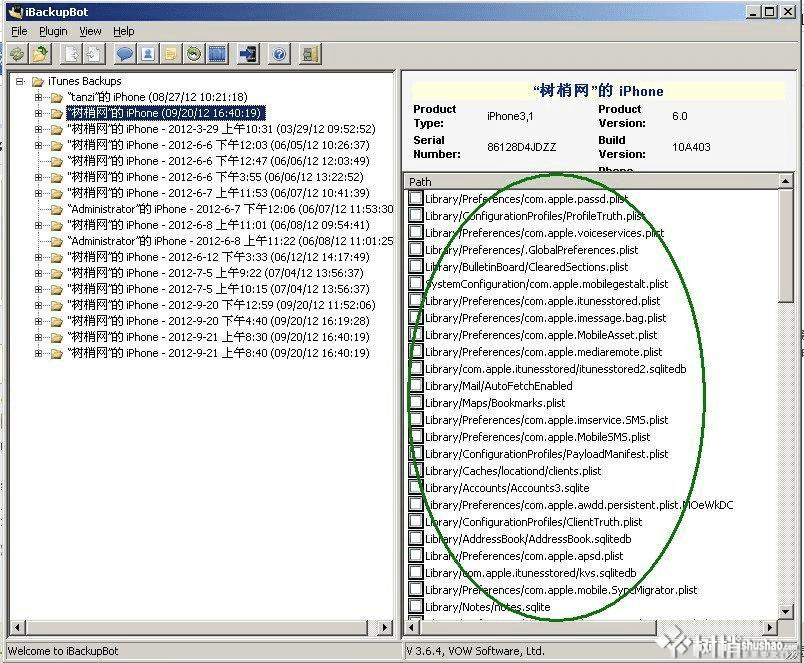This screenshot has width=804, height=663.
Task: Open the File menu
Action: point(19,31)
